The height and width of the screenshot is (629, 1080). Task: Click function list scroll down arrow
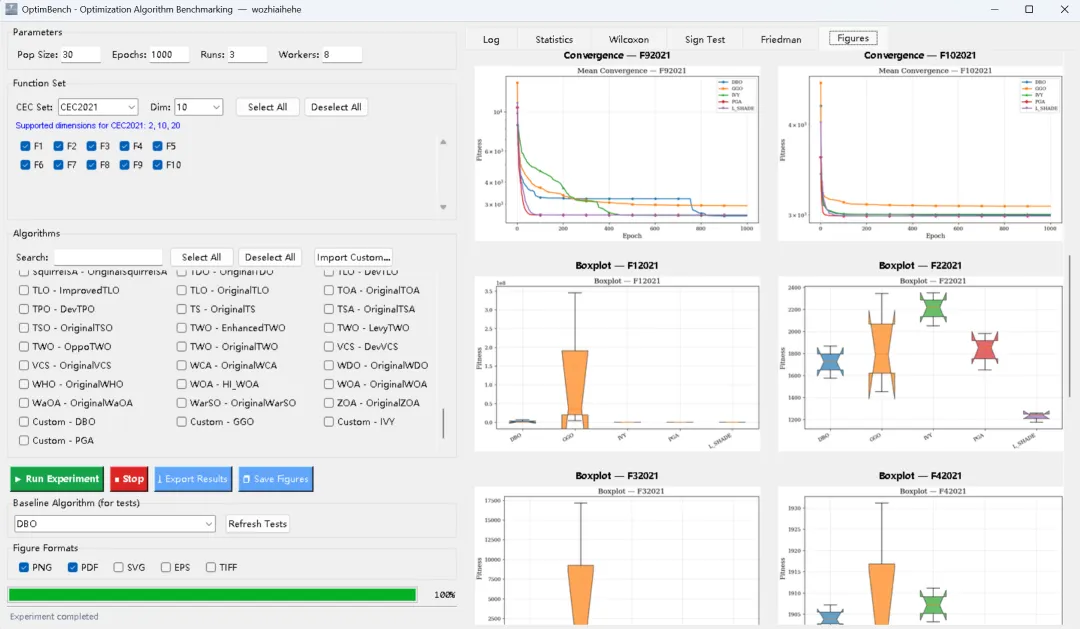point(443,207)
